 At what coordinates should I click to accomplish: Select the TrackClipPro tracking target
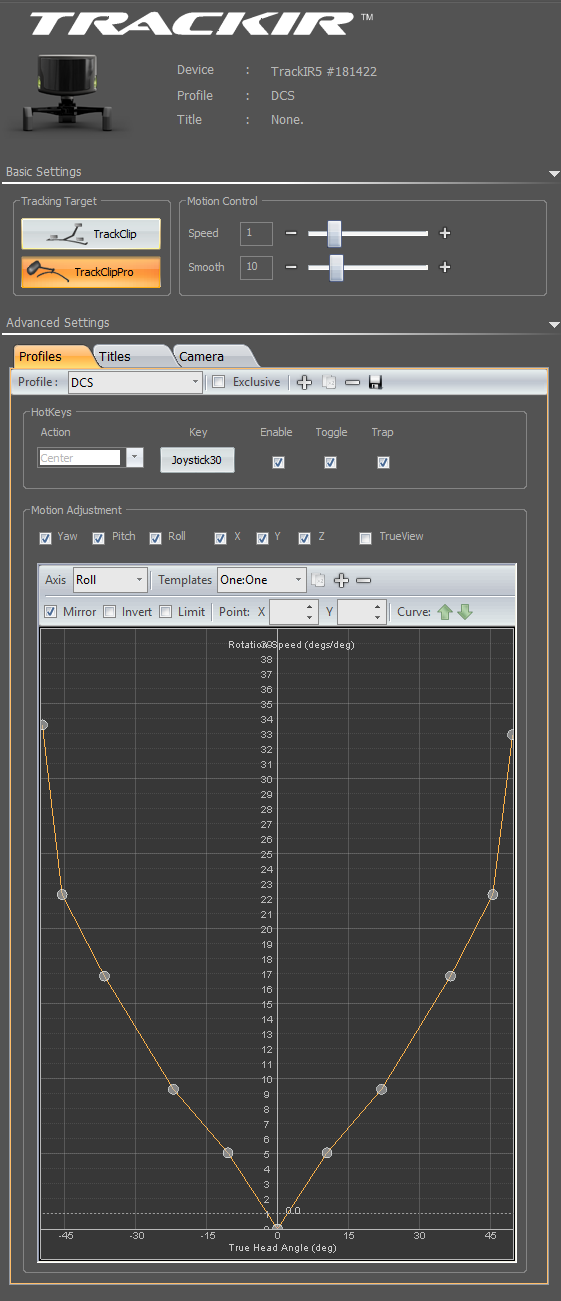click(91, 272)
